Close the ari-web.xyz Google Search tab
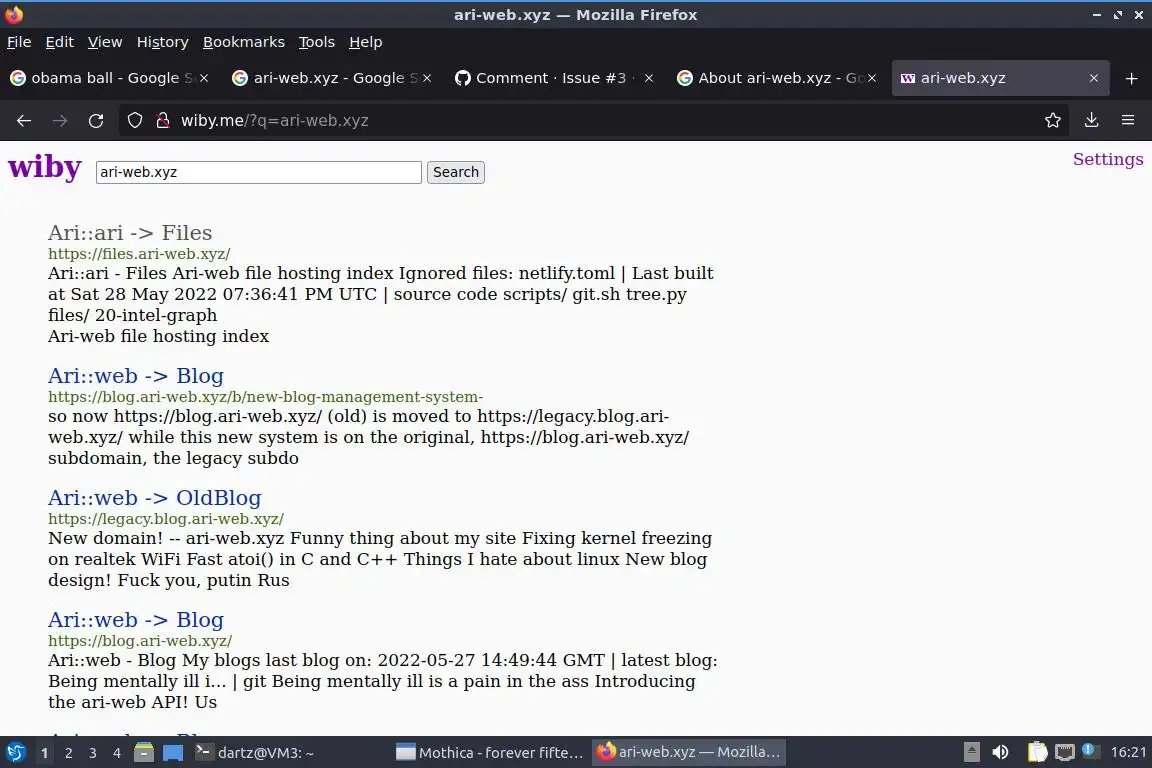The width and height of the screenshot is (1152, 768). (427, 78)
